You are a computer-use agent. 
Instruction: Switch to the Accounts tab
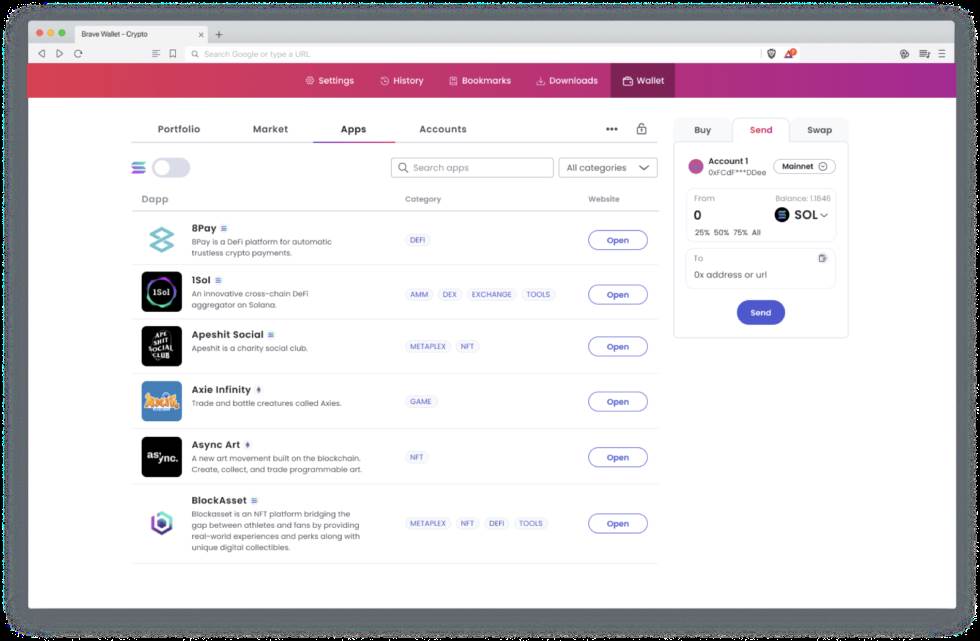[x=443, y=129]
